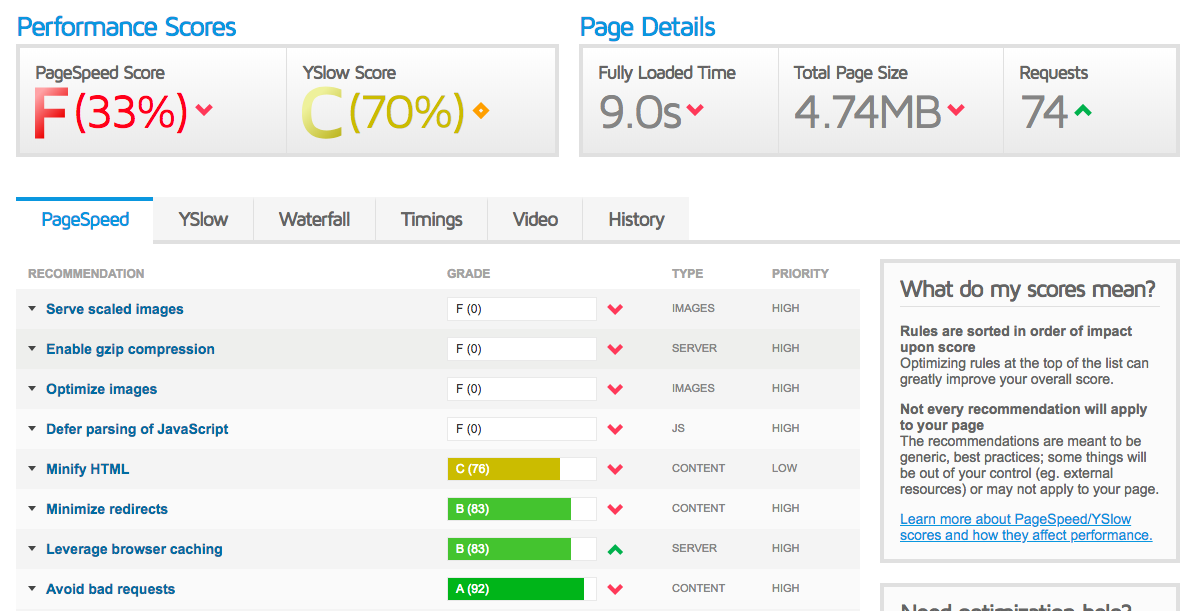
Task: Expand the Serve scaled images triangle
Action: (x=32, y=309)
